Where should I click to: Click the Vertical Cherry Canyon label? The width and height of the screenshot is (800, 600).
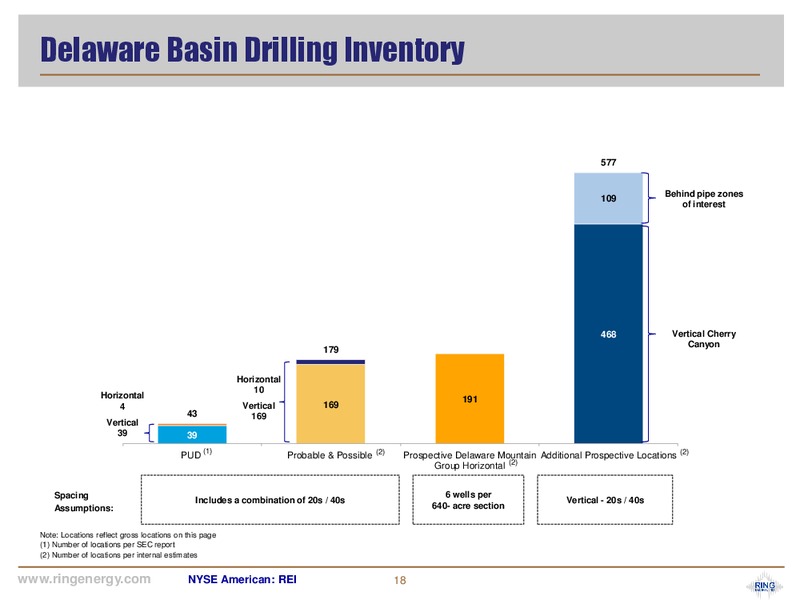704,339
